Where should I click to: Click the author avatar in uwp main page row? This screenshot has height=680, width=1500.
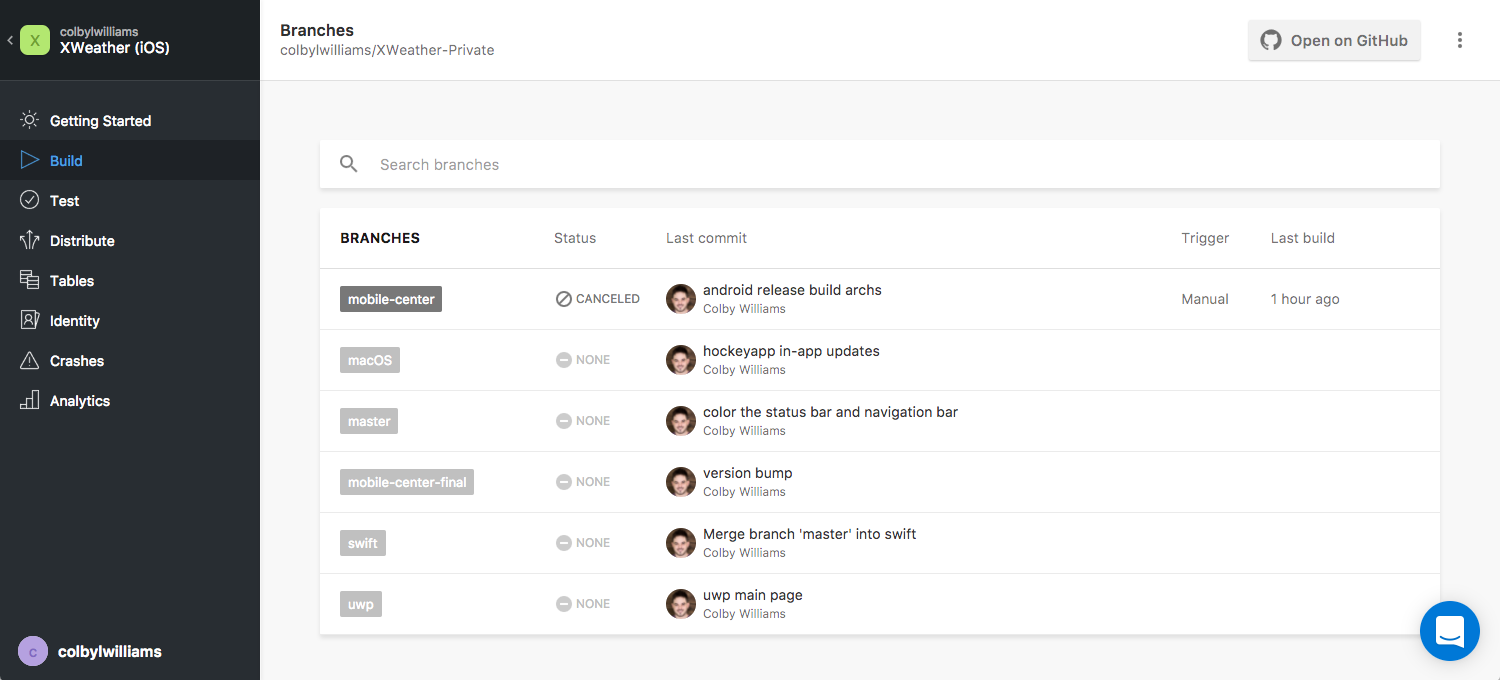coord(681,604)
